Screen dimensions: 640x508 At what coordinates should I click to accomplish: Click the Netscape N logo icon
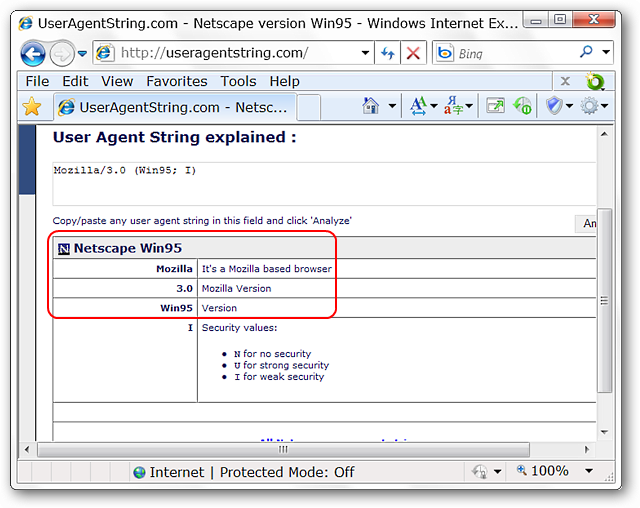click(64, 248)
